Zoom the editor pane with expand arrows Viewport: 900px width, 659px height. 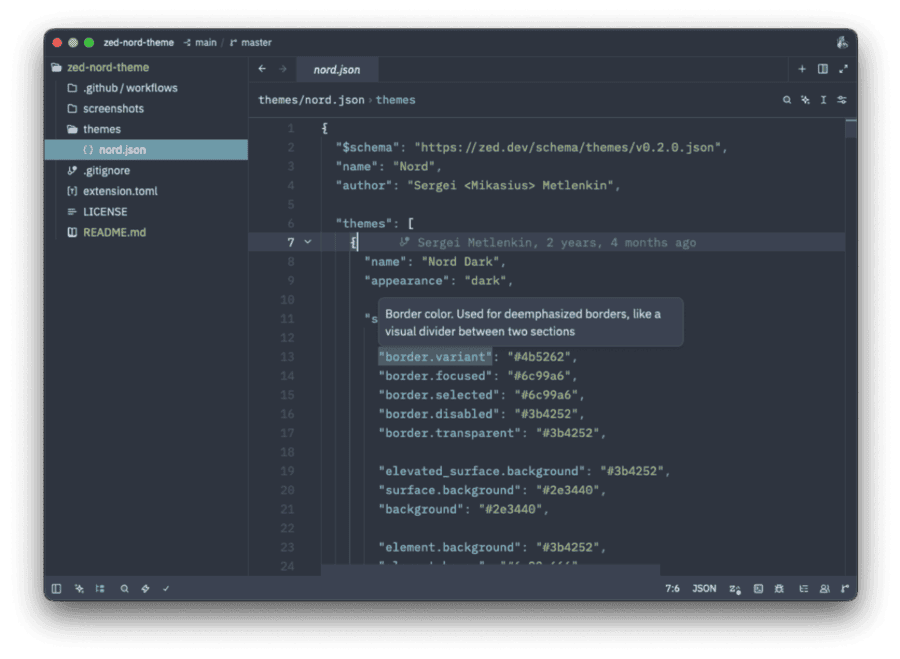click(x=843, y=69)
